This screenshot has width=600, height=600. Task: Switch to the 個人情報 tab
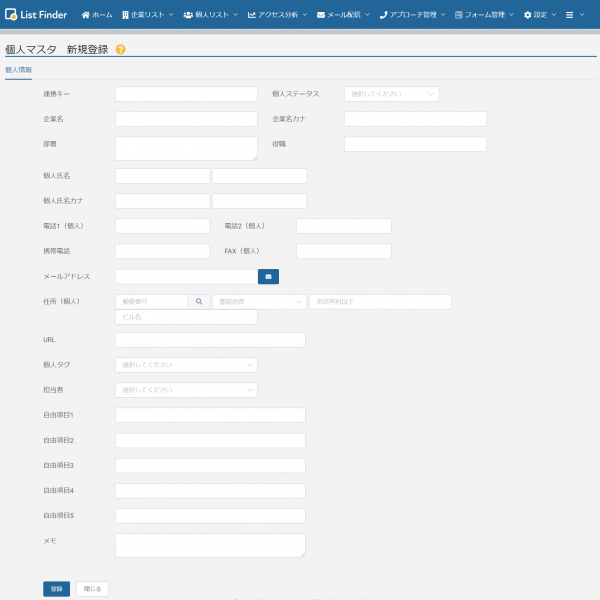click(x=18, y=70)
